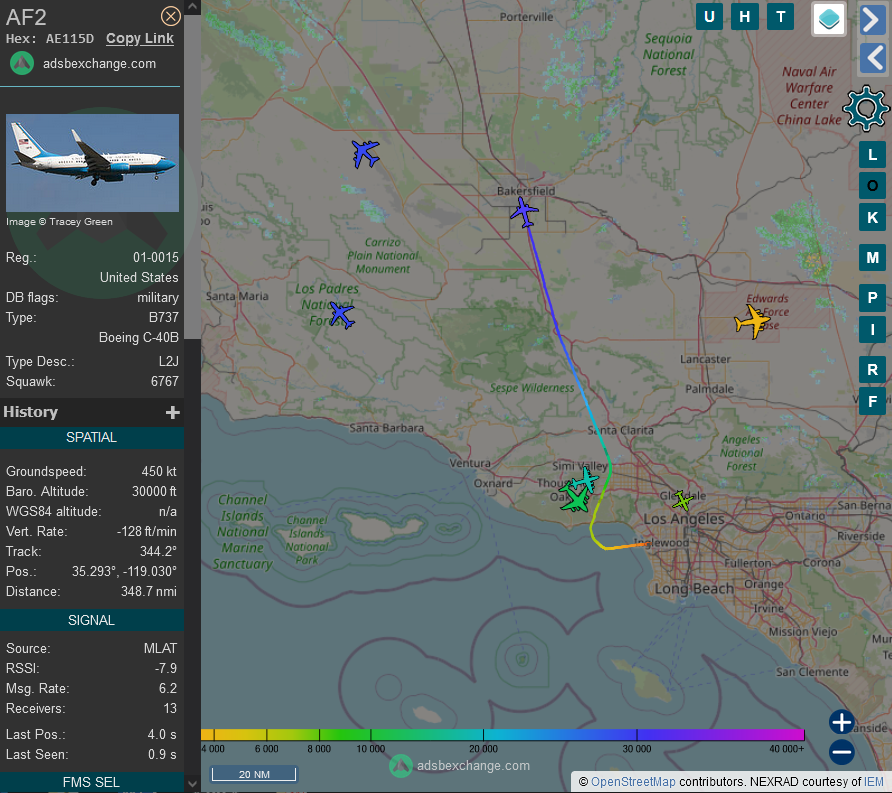Select the lime aircraft near Glendale
The height and width of the screenshot is (793, 892).
pos(682,501)
